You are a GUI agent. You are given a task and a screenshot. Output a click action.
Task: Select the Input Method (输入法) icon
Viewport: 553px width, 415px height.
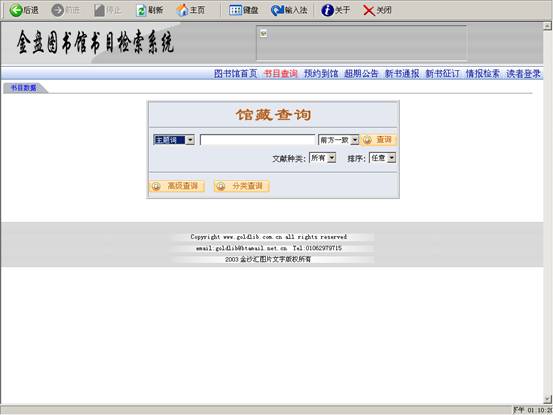tap(277, 10)
